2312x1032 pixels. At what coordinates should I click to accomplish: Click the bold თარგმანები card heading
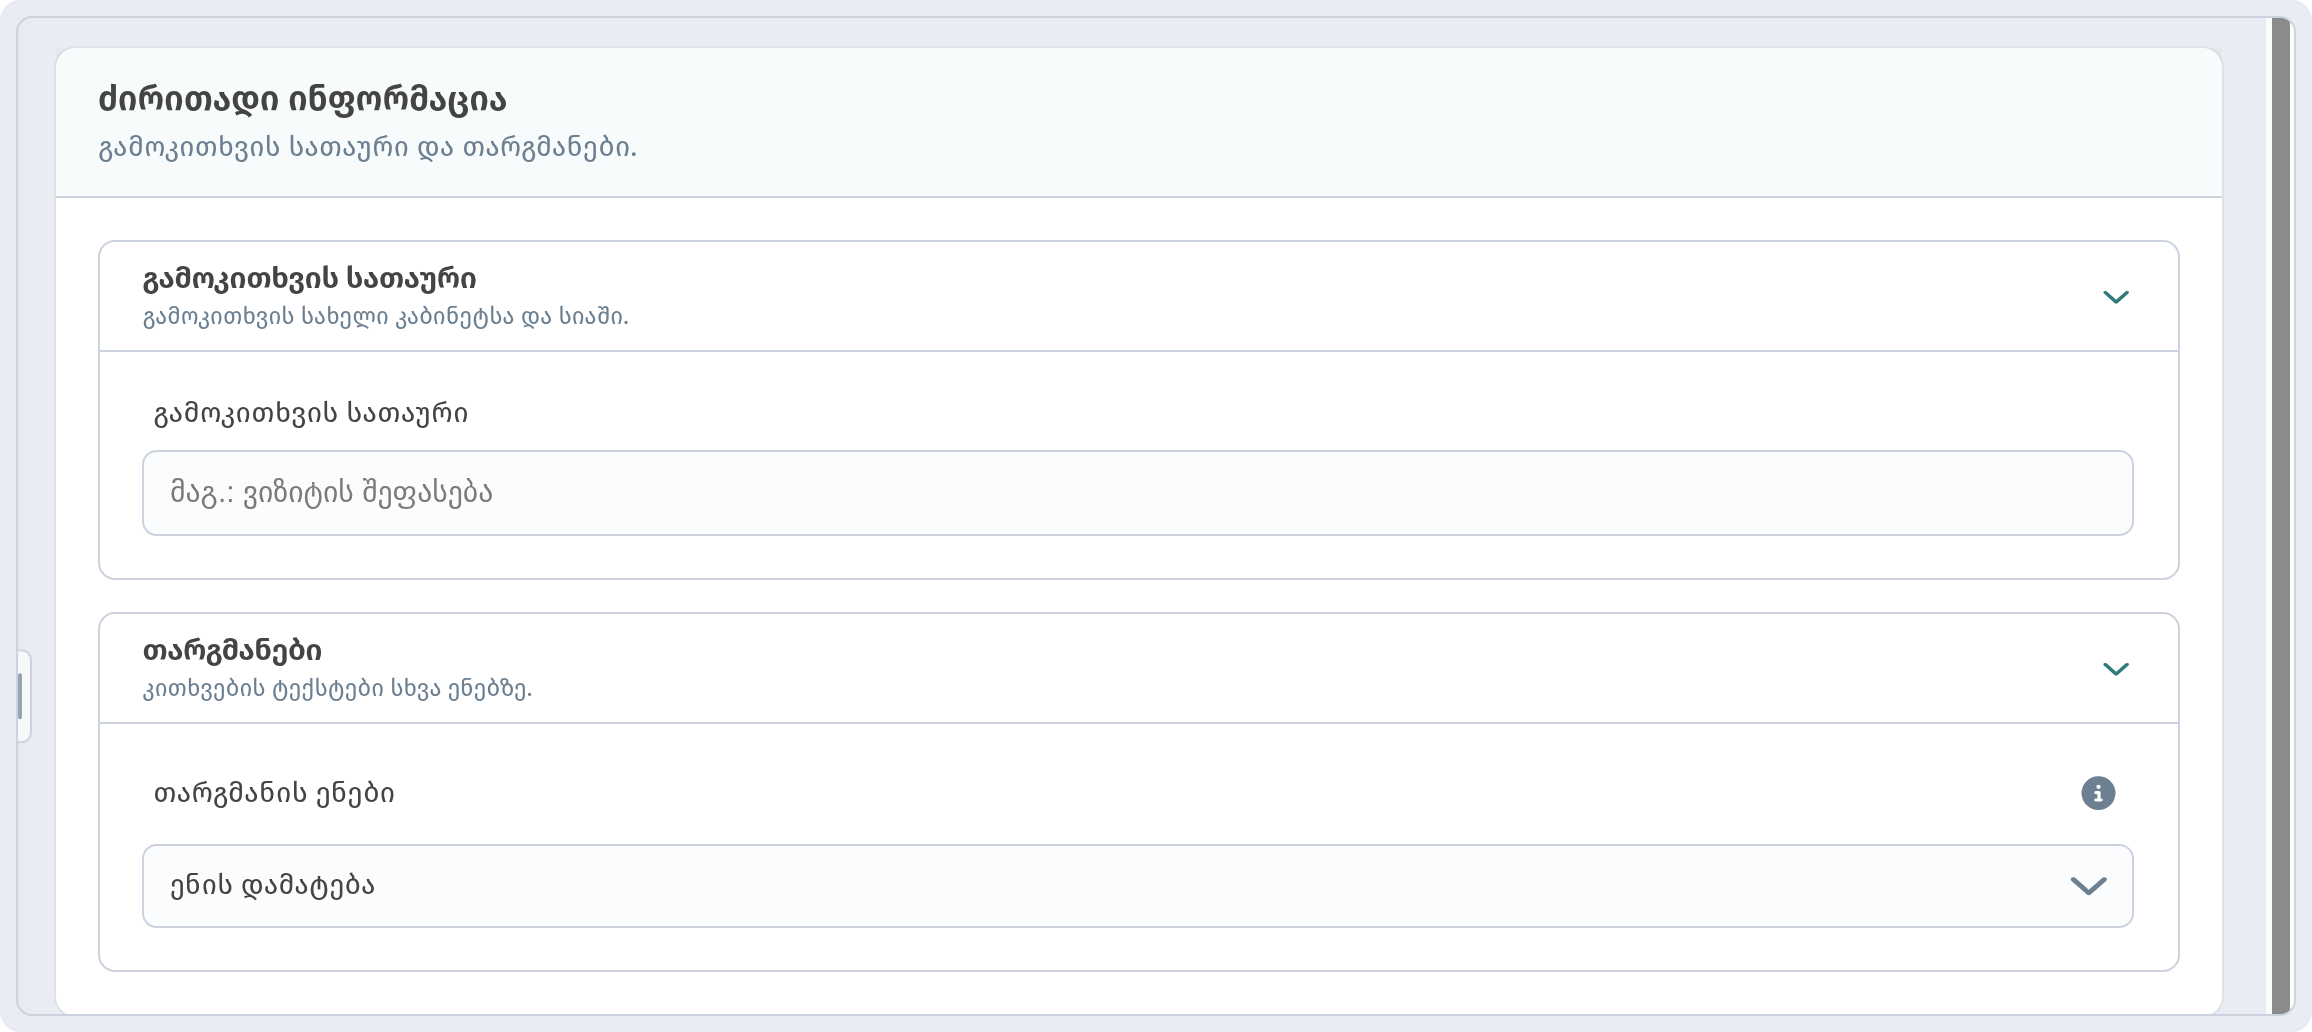coord(232,651)
